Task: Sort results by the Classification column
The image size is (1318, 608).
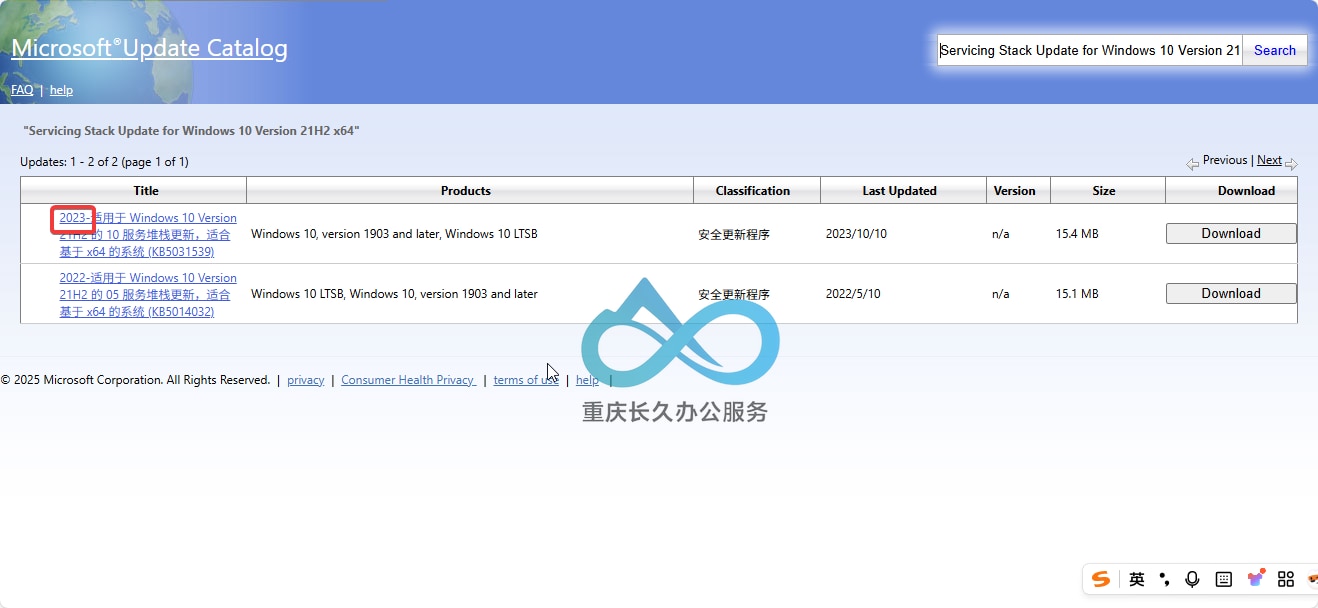Action: (x=753, y=191)
